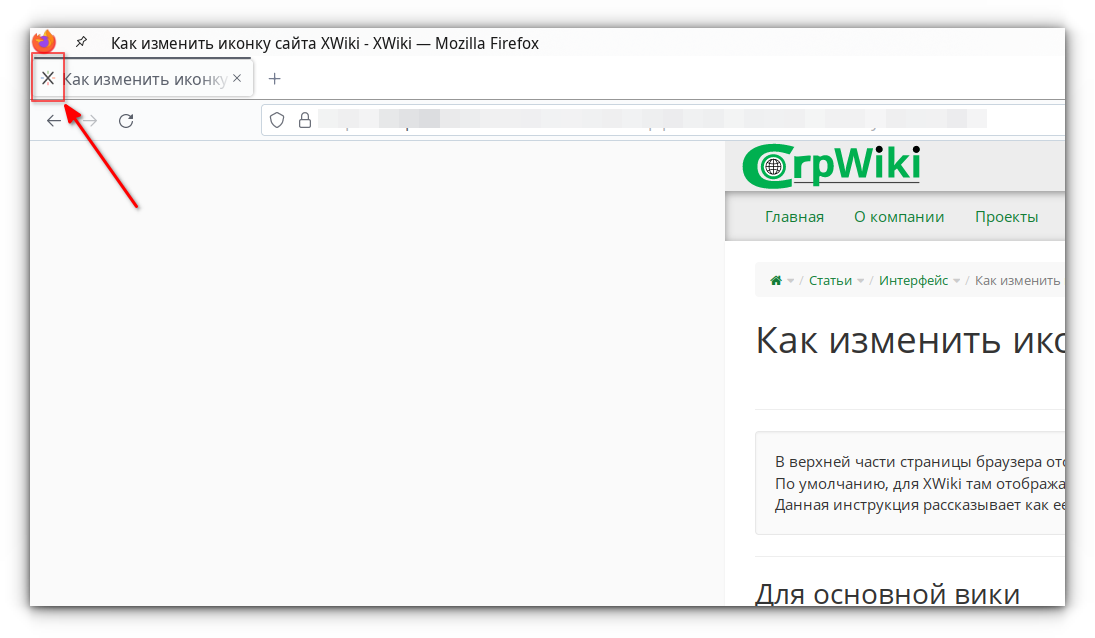Close the 'Как изменить иконку' tab
Image resolution: width=1095 pixels, height=638 pixels.
pos(237,78)
